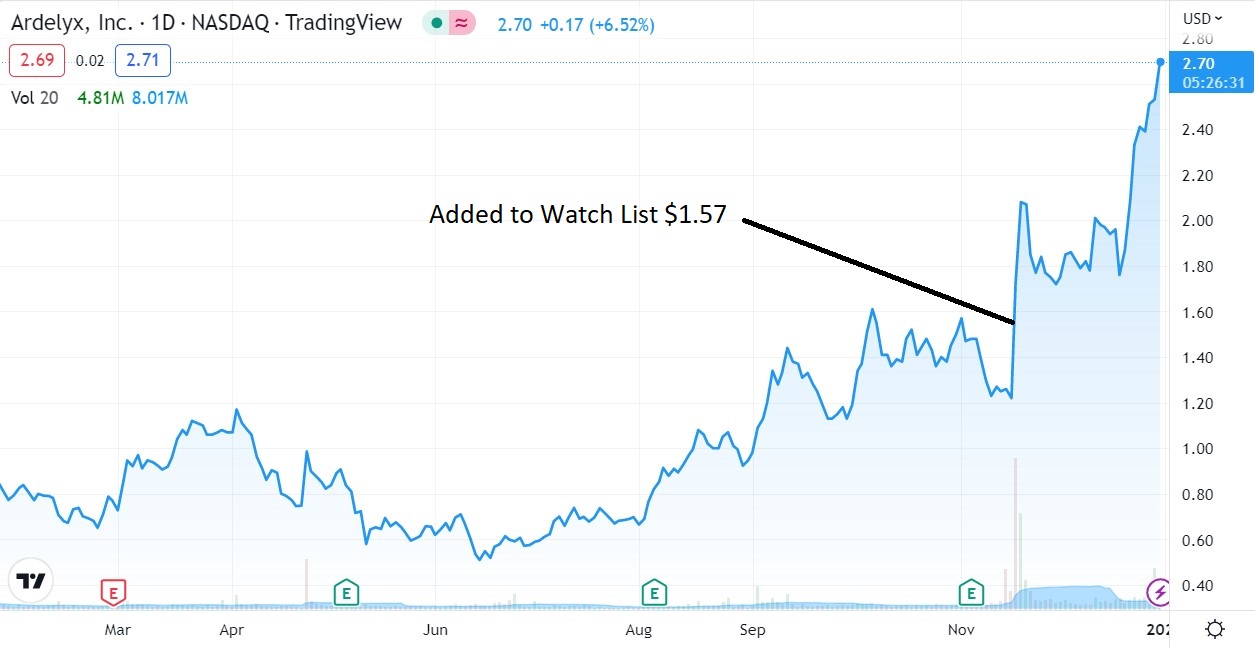Click the purple lightning event icon
1255x652 pixels.
point(1160,592)
